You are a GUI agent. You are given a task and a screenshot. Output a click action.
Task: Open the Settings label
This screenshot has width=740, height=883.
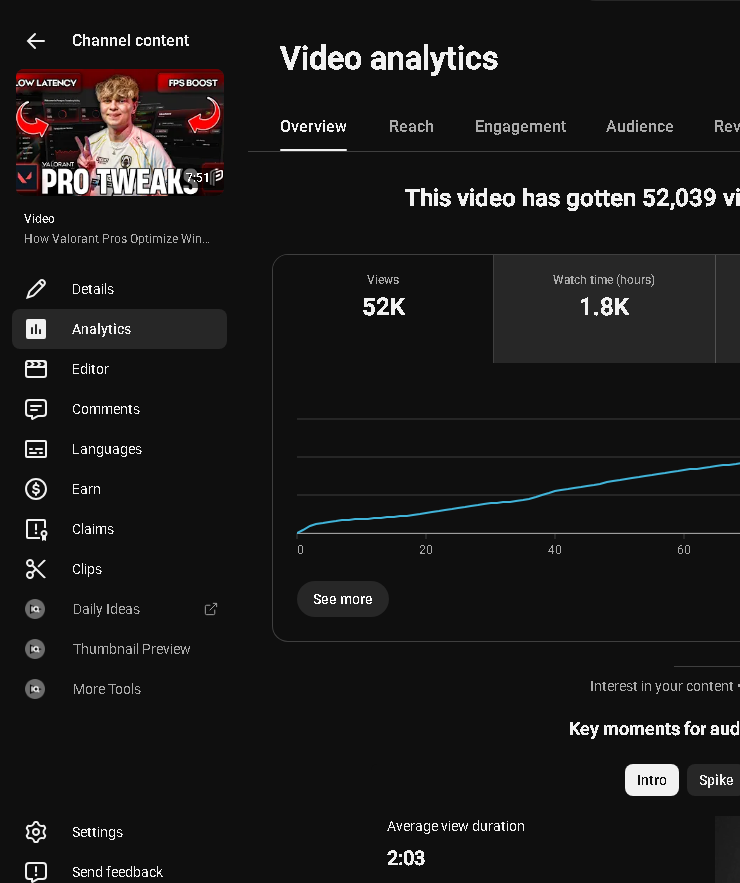coord(97,832)
